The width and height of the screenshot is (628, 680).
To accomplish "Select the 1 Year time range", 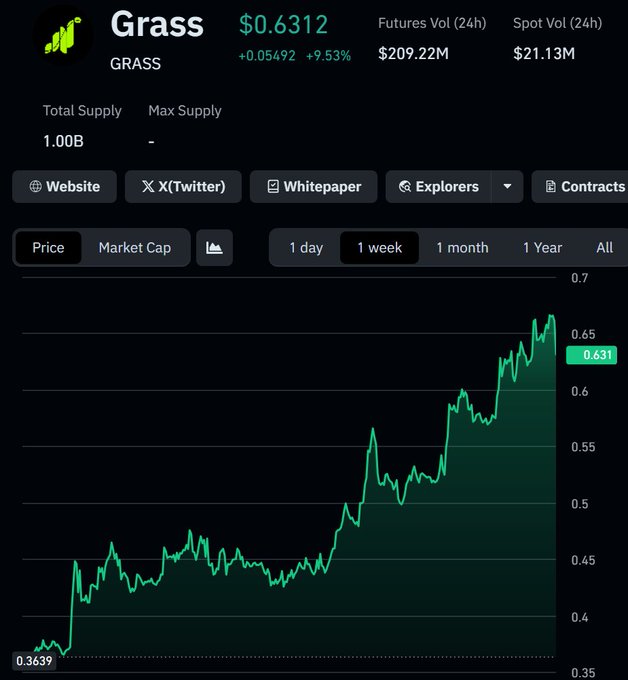I will click(543, 248).
